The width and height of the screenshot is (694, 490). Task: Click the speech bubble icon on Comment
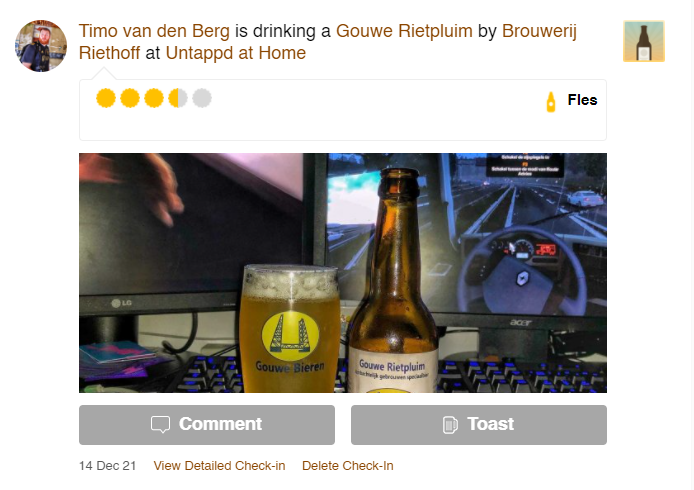[160, 424]
